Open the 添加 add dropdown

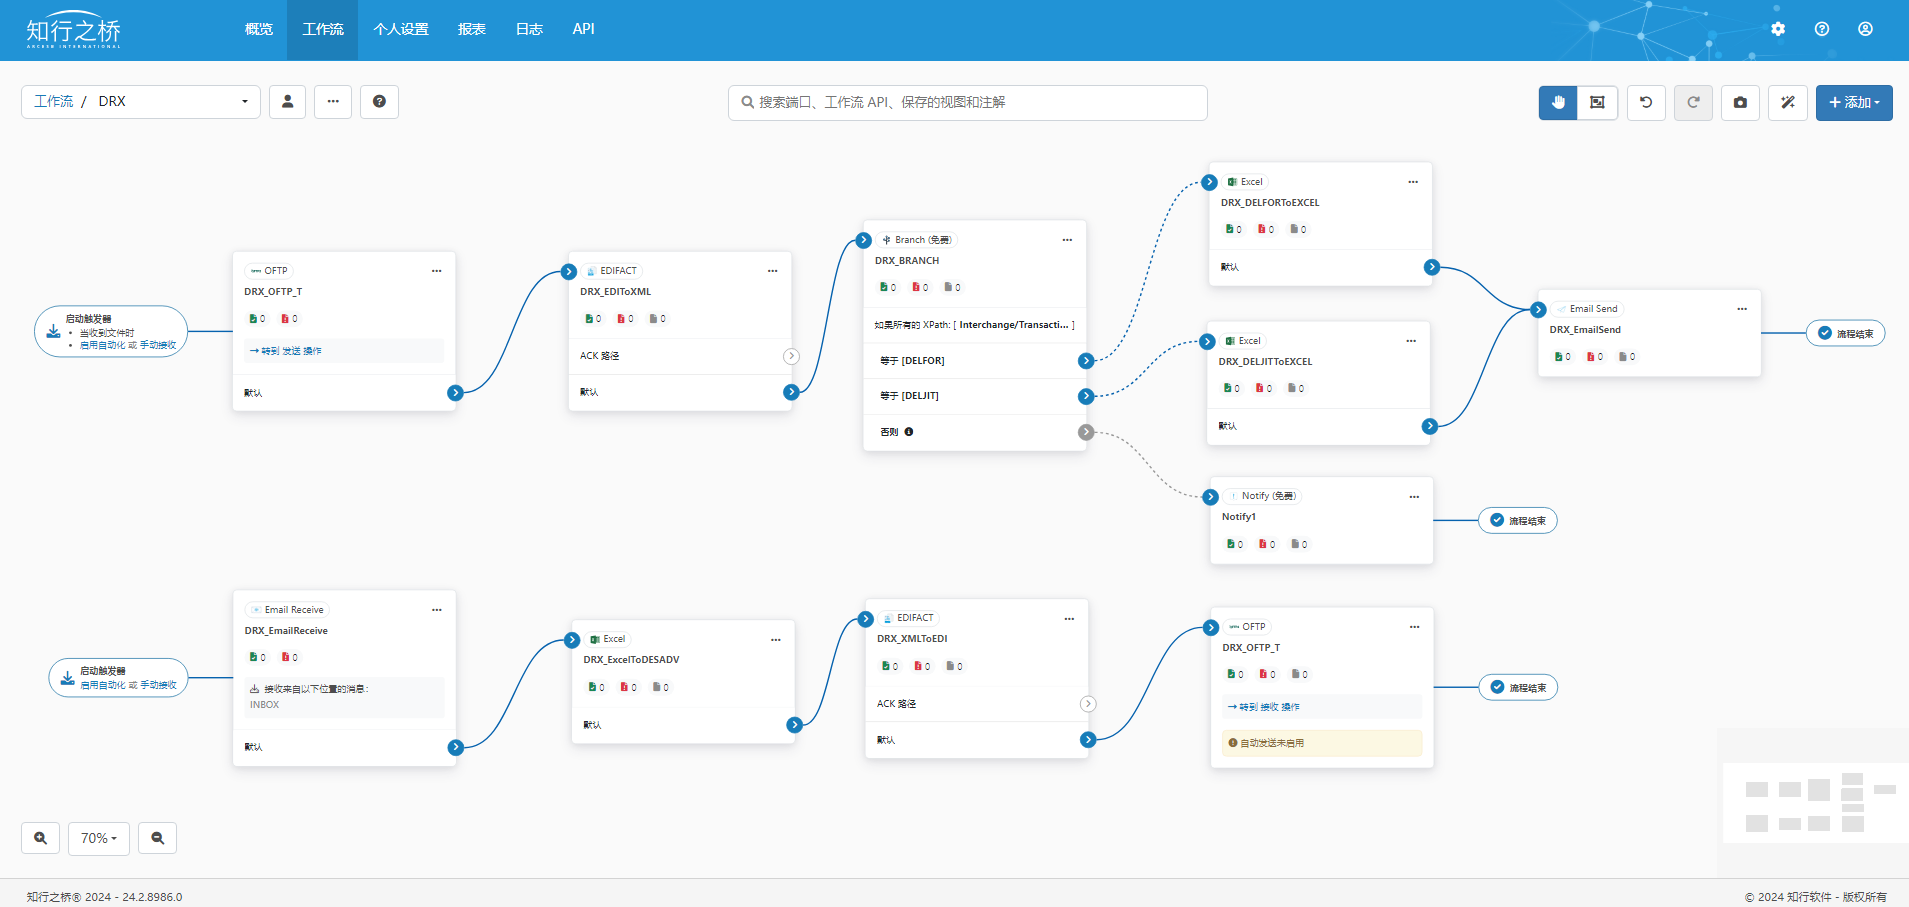1853,103
